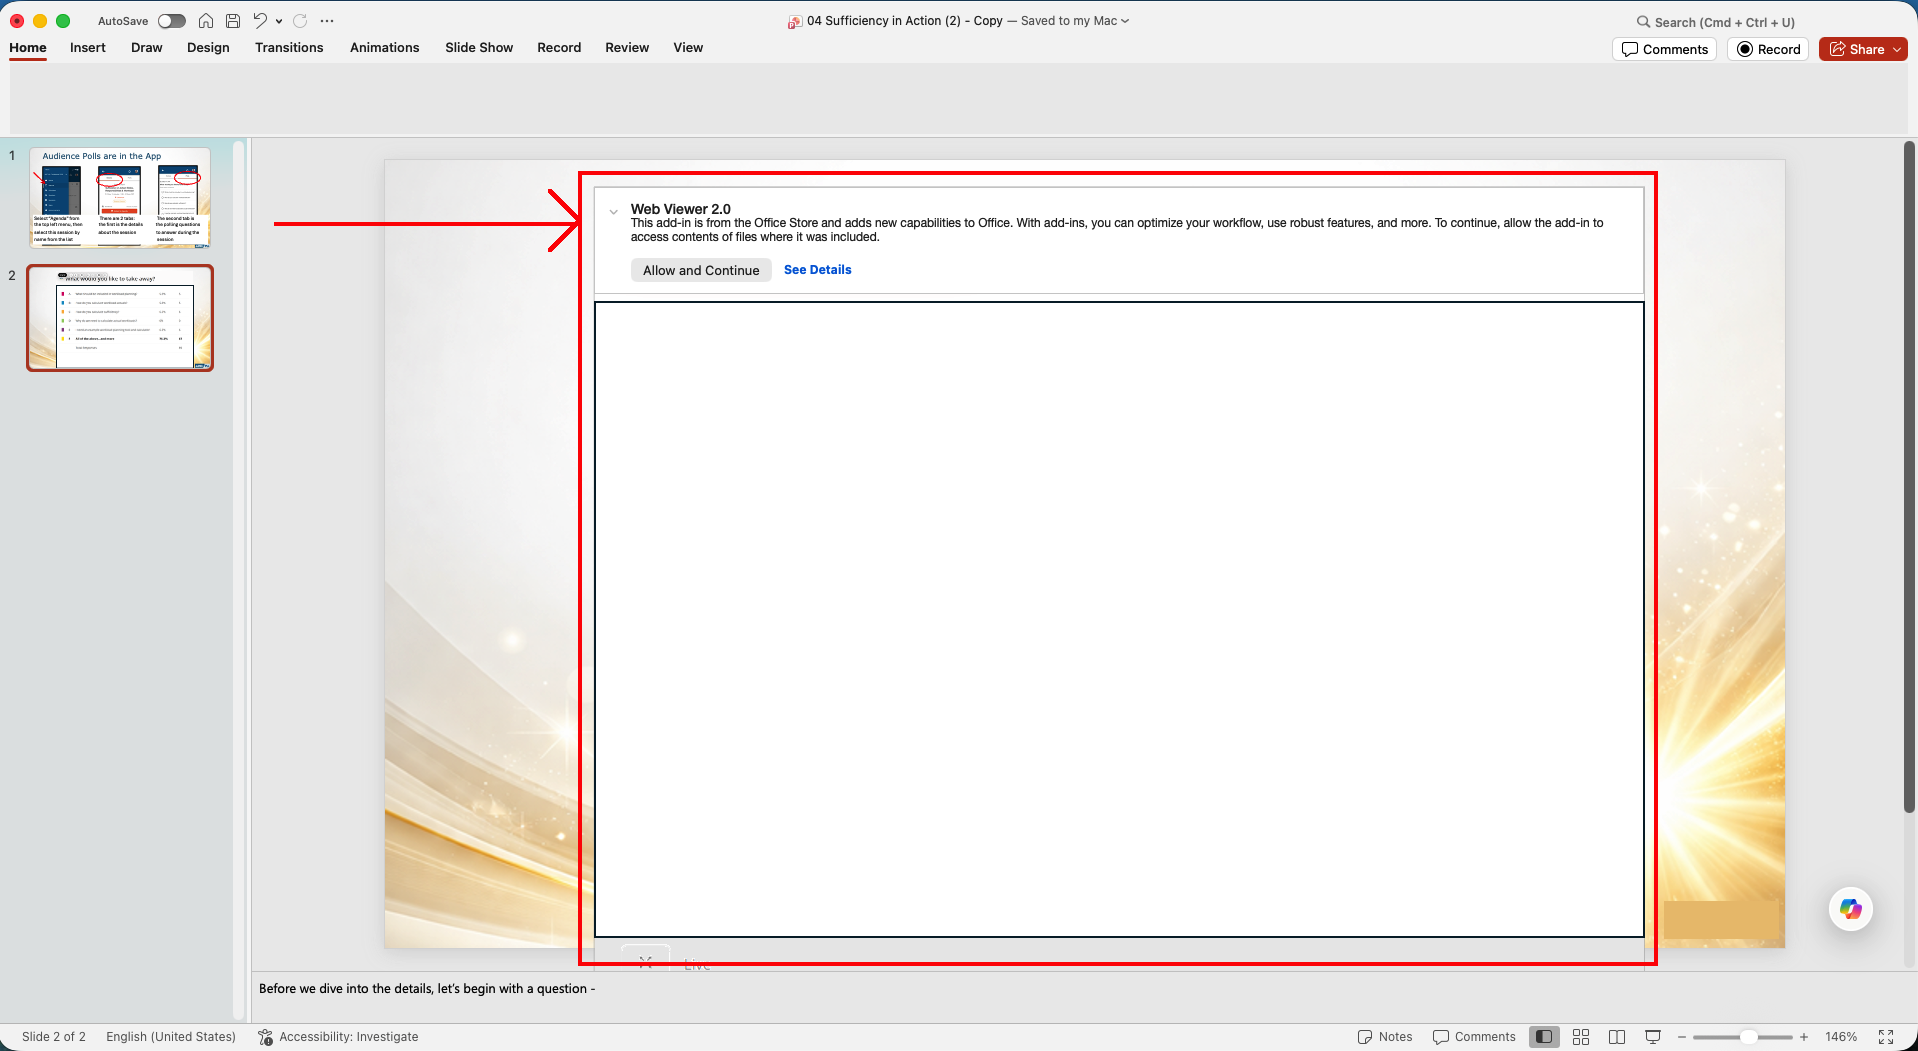Click the Home icon in title bar
Viewport: 1918px width, 1051px height.
tap(206, 21)
